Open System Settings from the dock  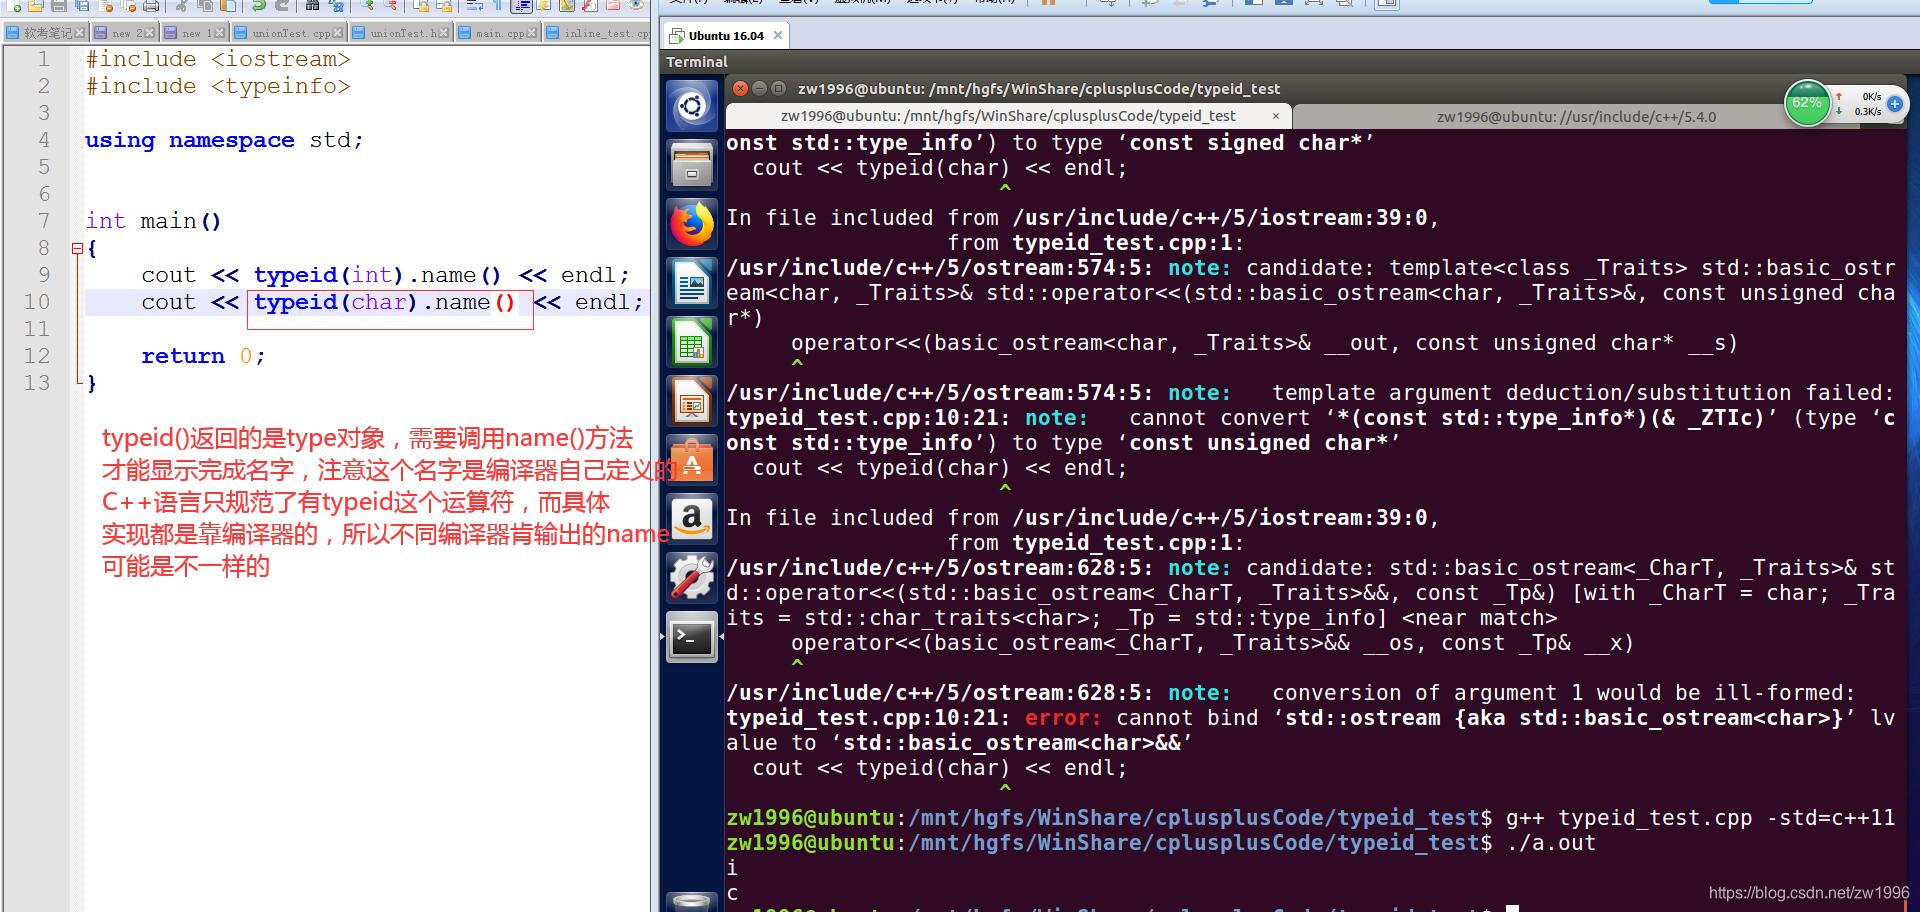pos(692,578)
